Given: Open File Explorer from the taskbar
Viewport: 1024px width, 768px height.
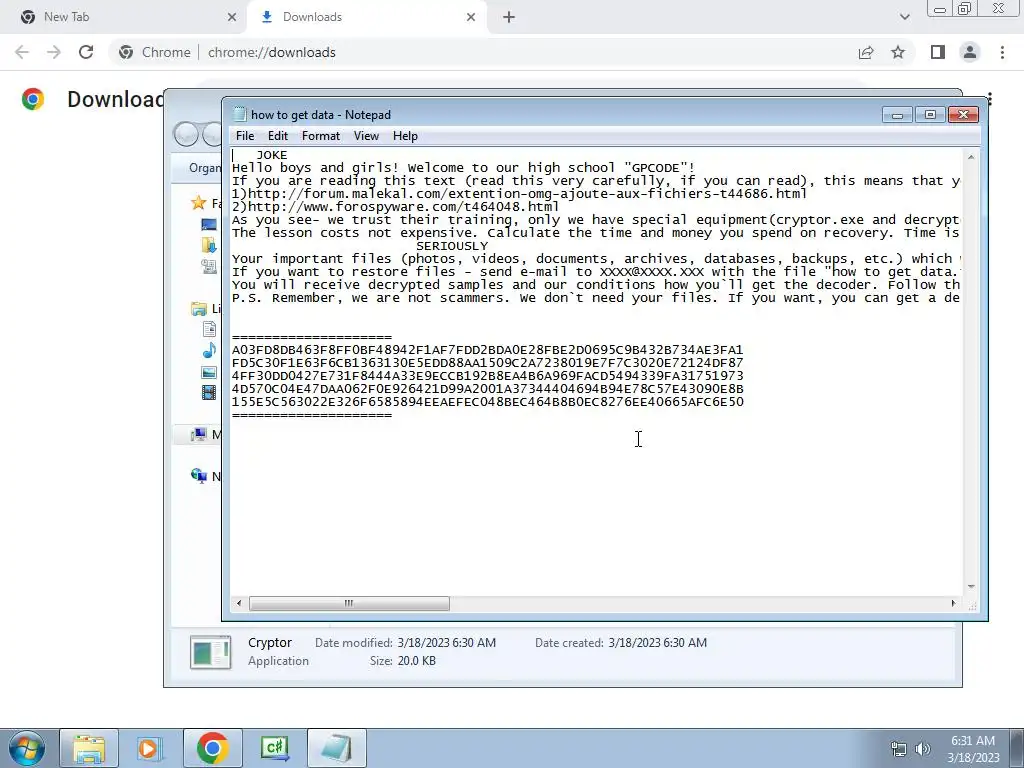Looking at the screenshot, I should 89,748.
